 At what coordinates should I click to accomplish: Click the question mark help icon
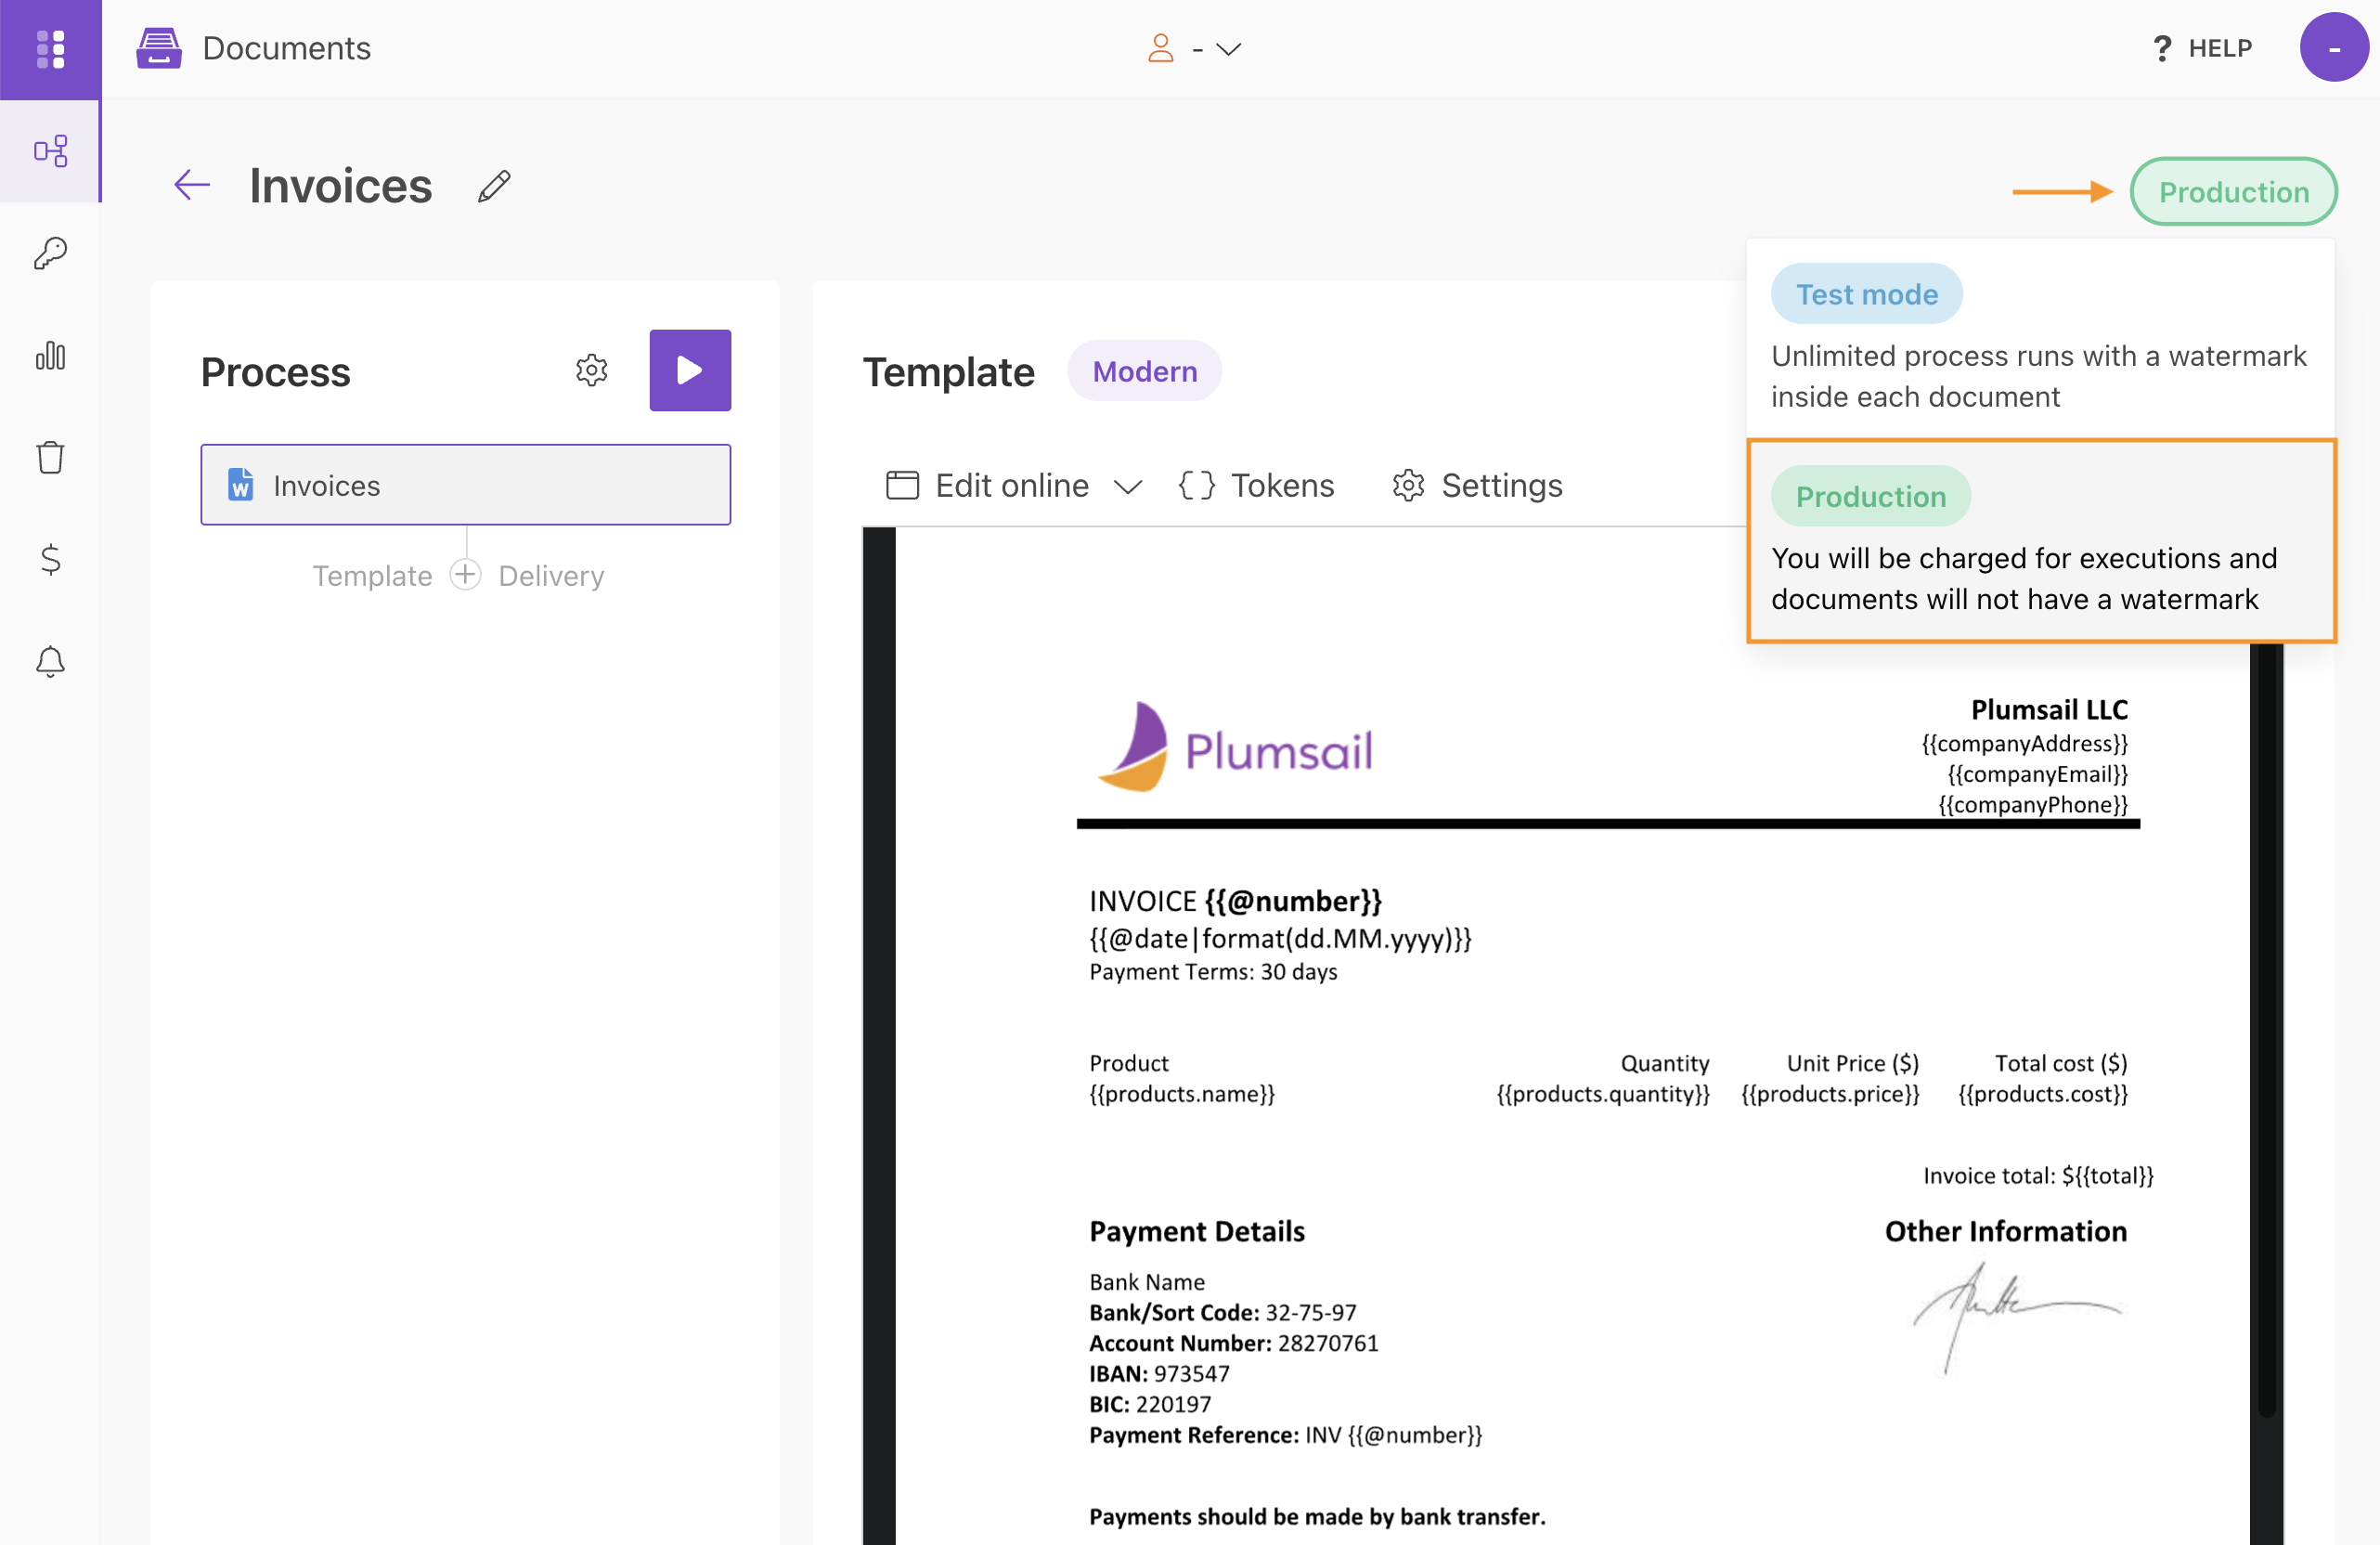point(2162,48)
